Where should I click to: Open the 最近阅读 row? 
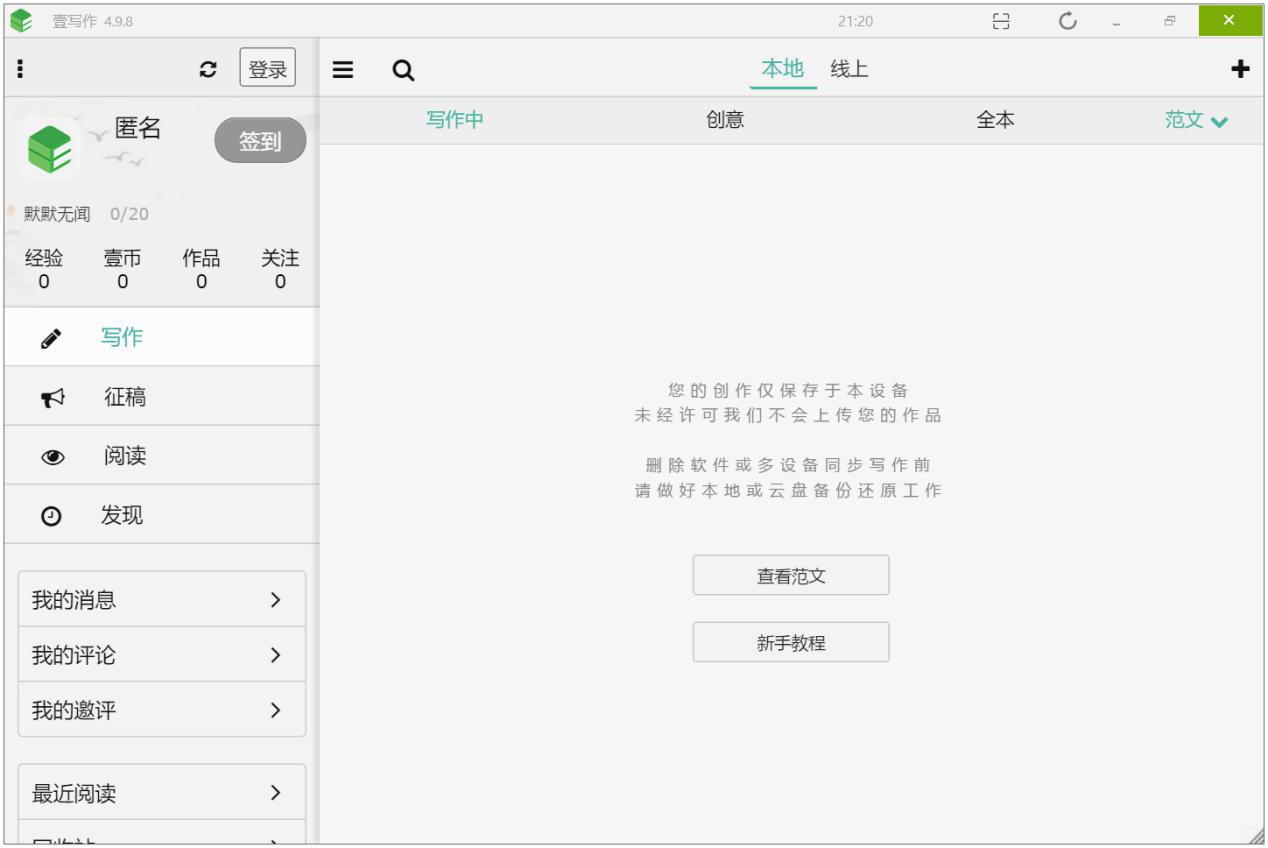click(162, 793)
